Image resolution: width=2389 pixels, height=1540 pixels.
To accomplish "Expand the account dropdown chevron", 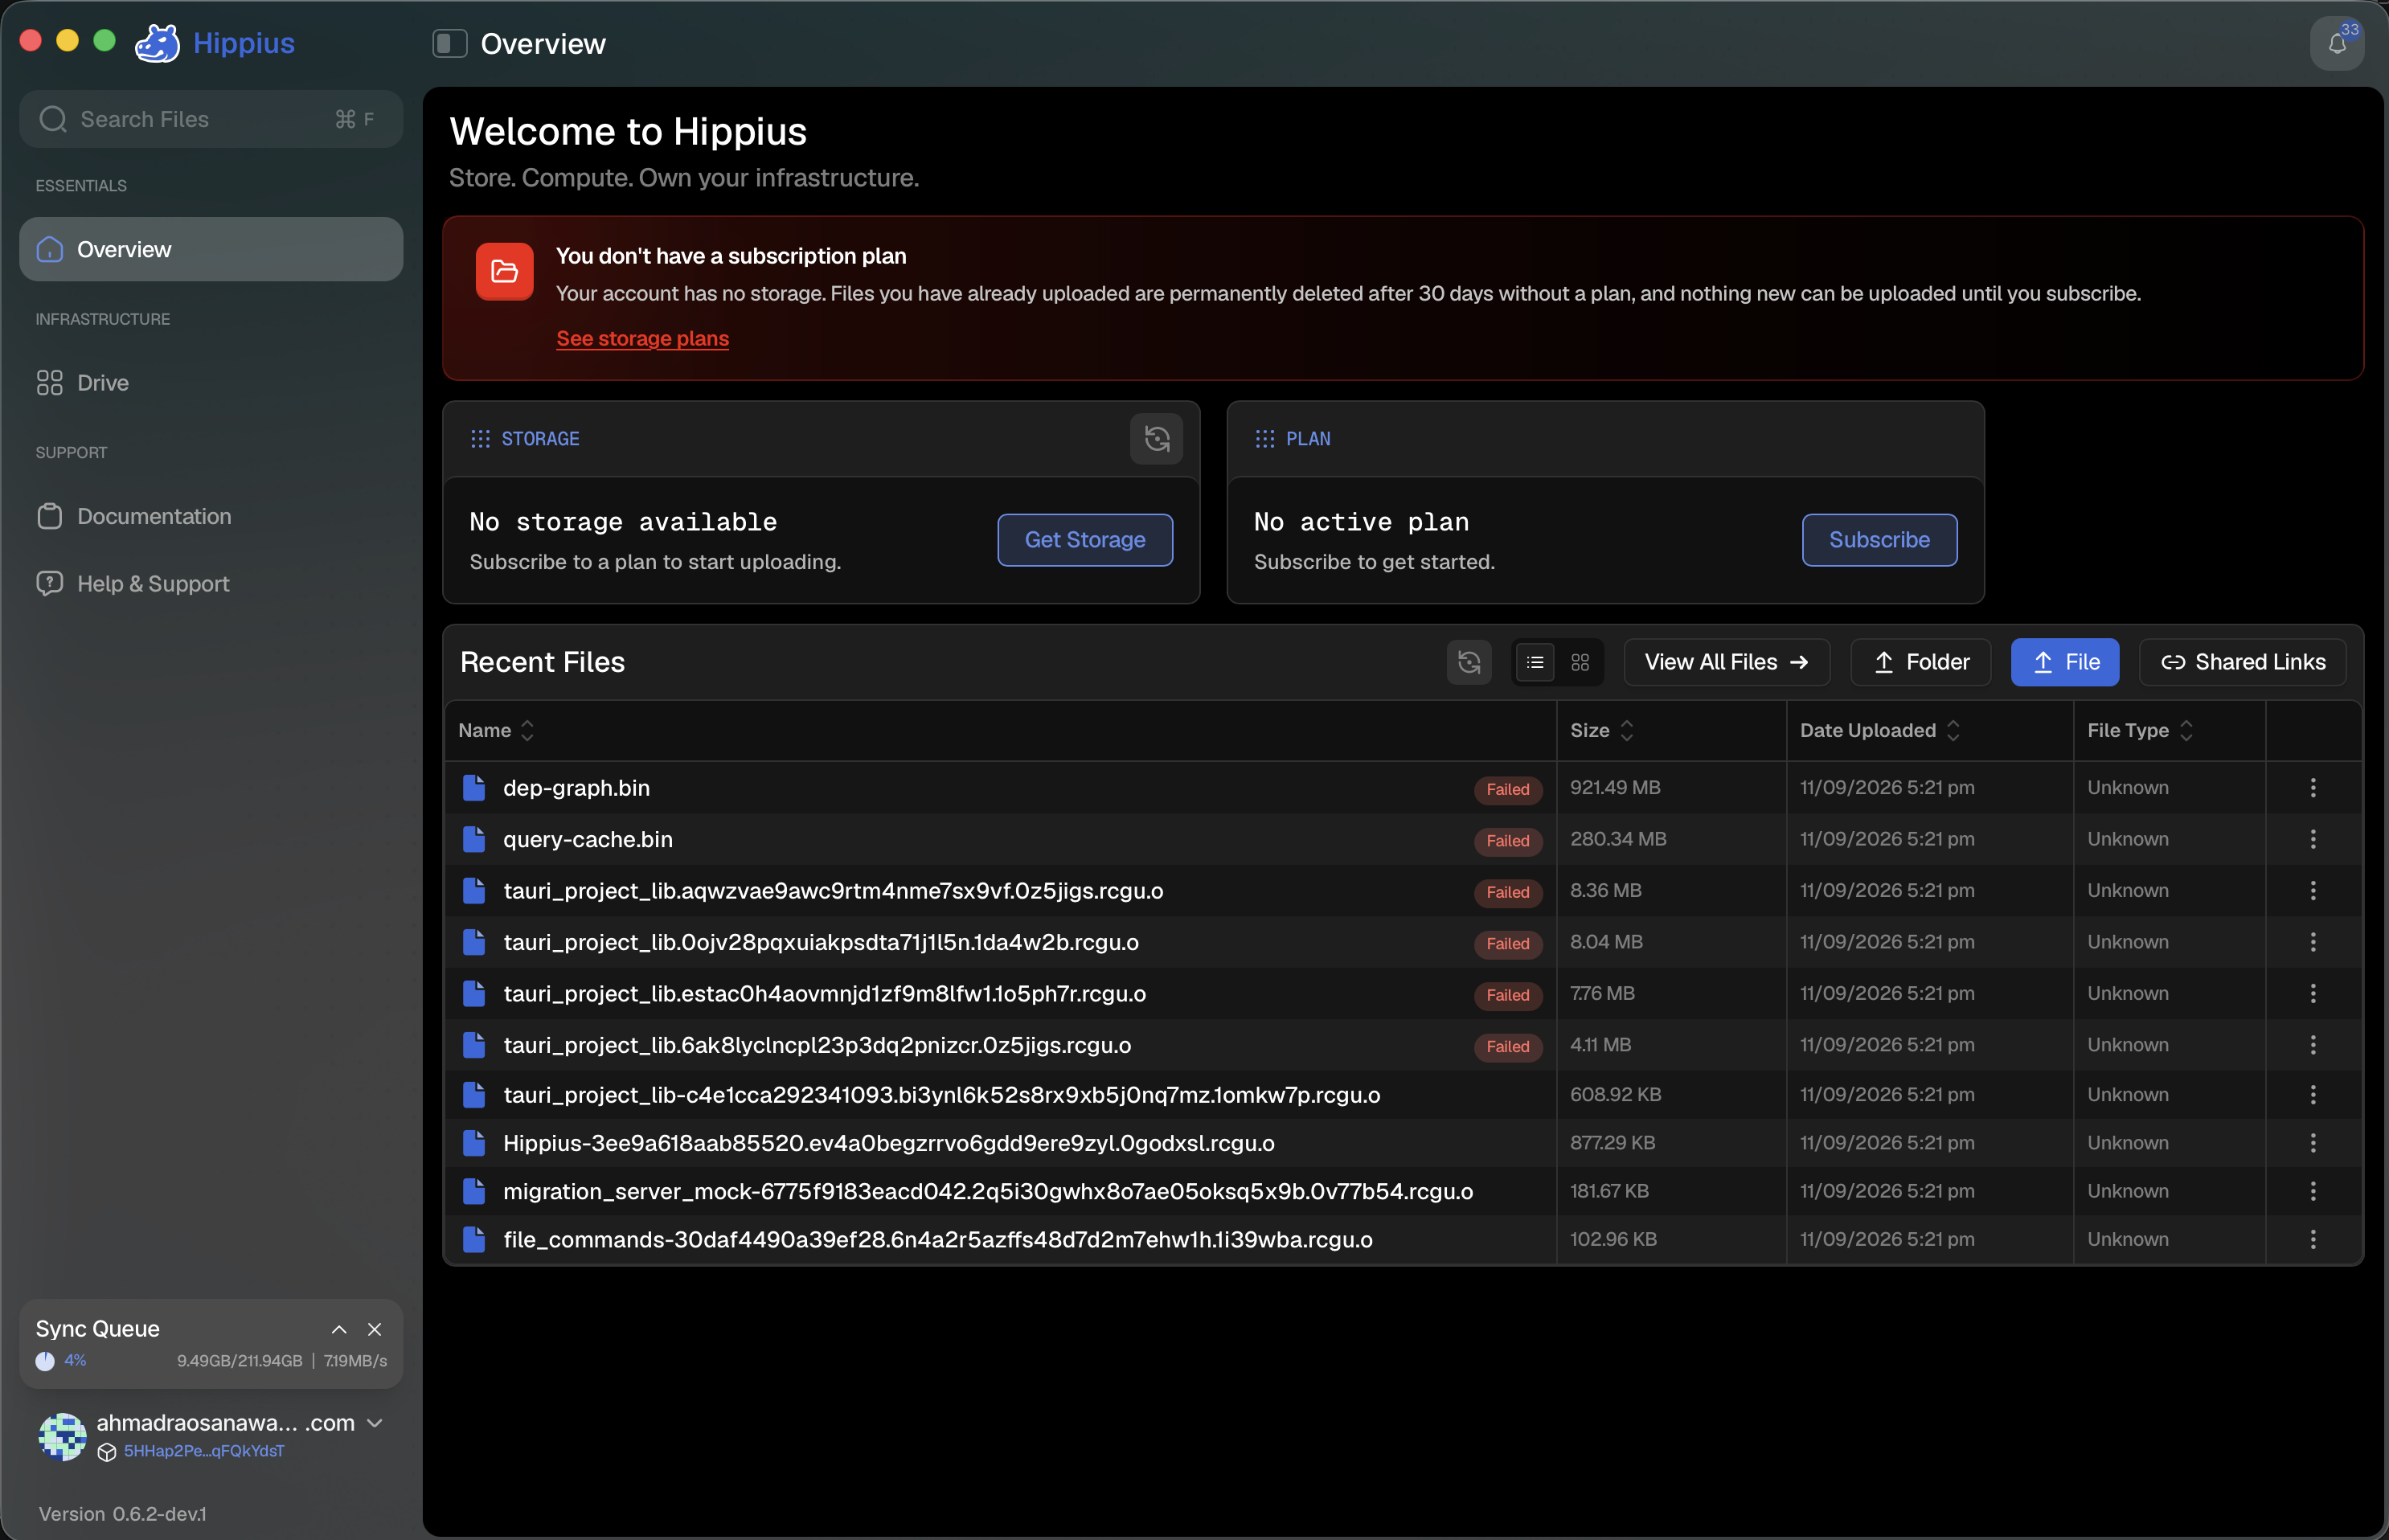I will (375, 1423).
